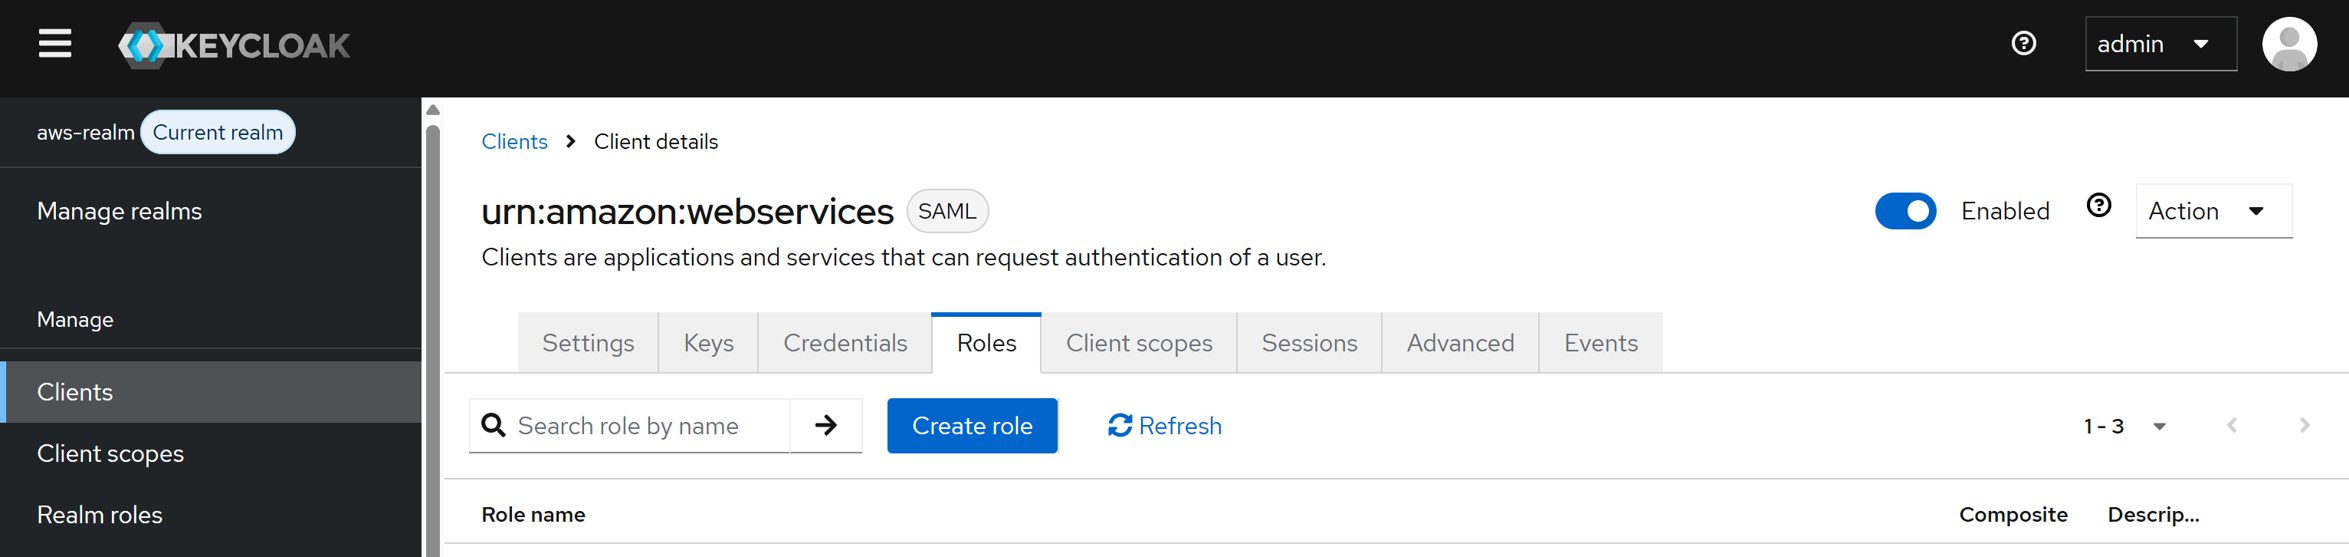Go to the previous page of roles
The width and height of the screenshot is (2349, 557).
(2232, 426)
